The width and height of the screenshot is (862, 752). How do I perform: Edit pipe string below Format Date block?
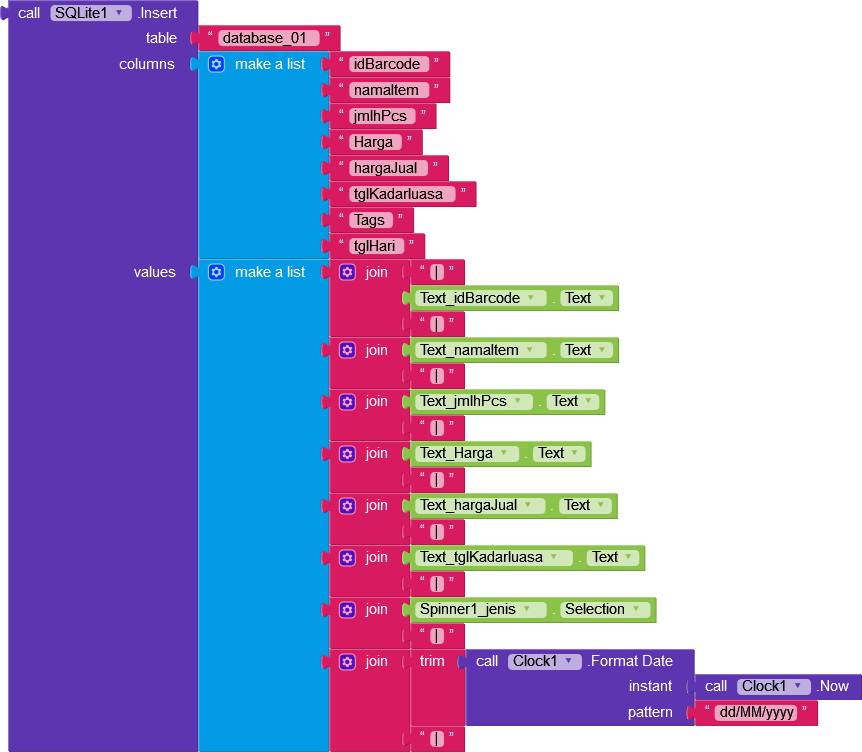click(x=436, y=739)
